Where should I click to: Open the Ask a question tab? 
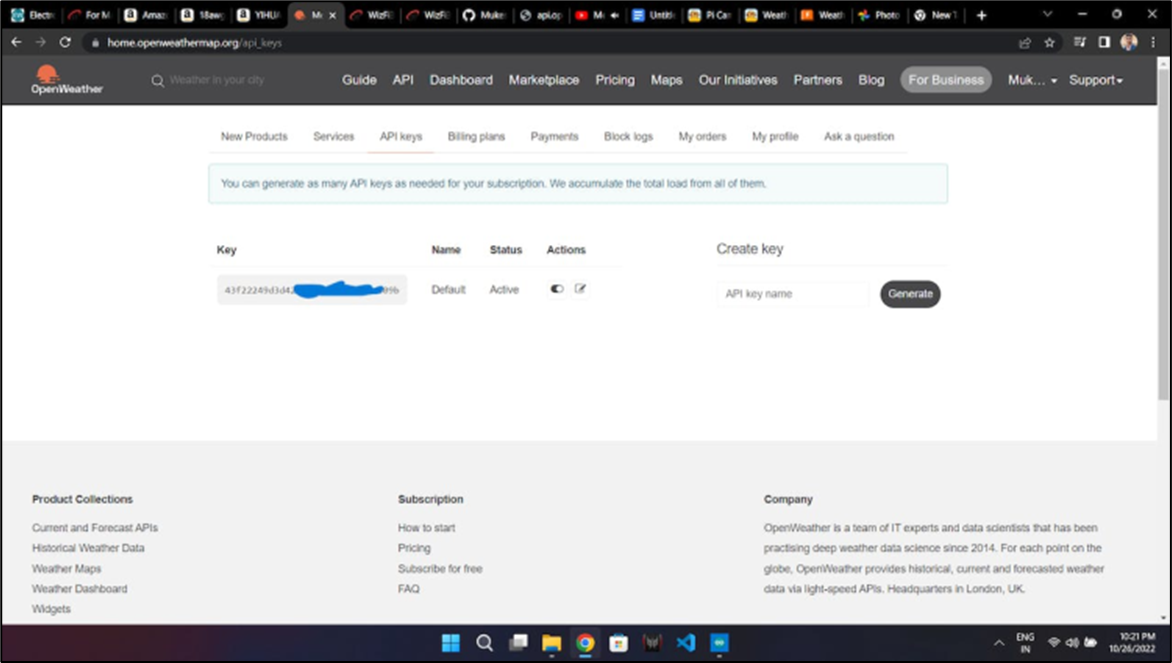coord(859,137)
